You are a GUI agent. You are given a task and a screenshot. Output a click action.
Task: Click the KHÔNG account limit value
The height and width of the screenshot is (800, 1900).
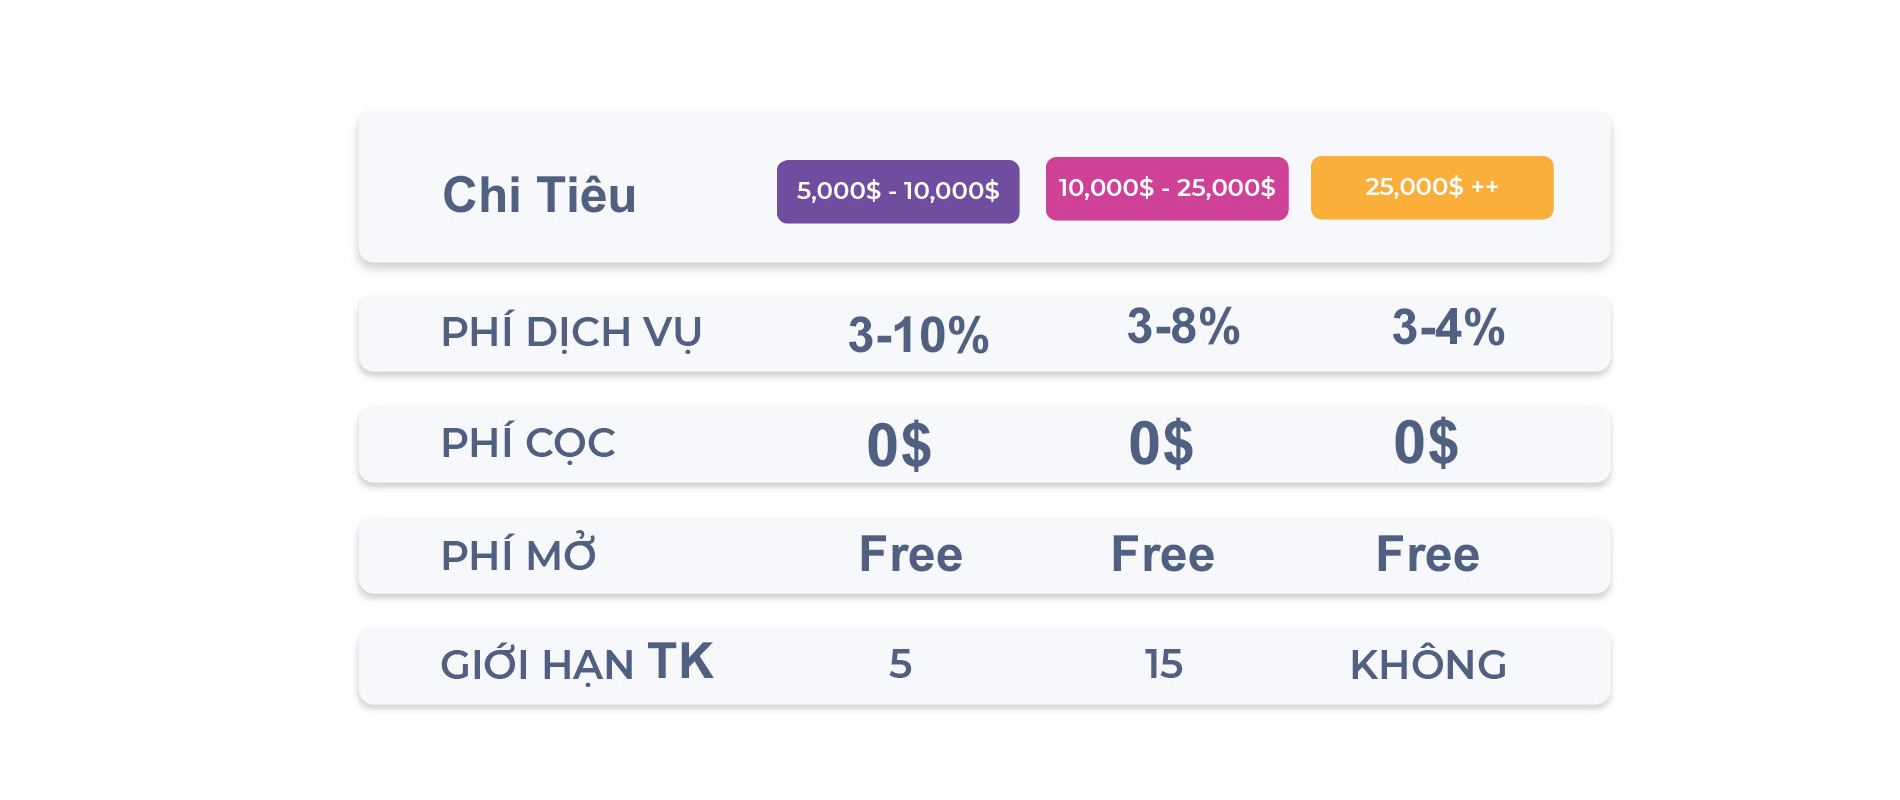1428,663
